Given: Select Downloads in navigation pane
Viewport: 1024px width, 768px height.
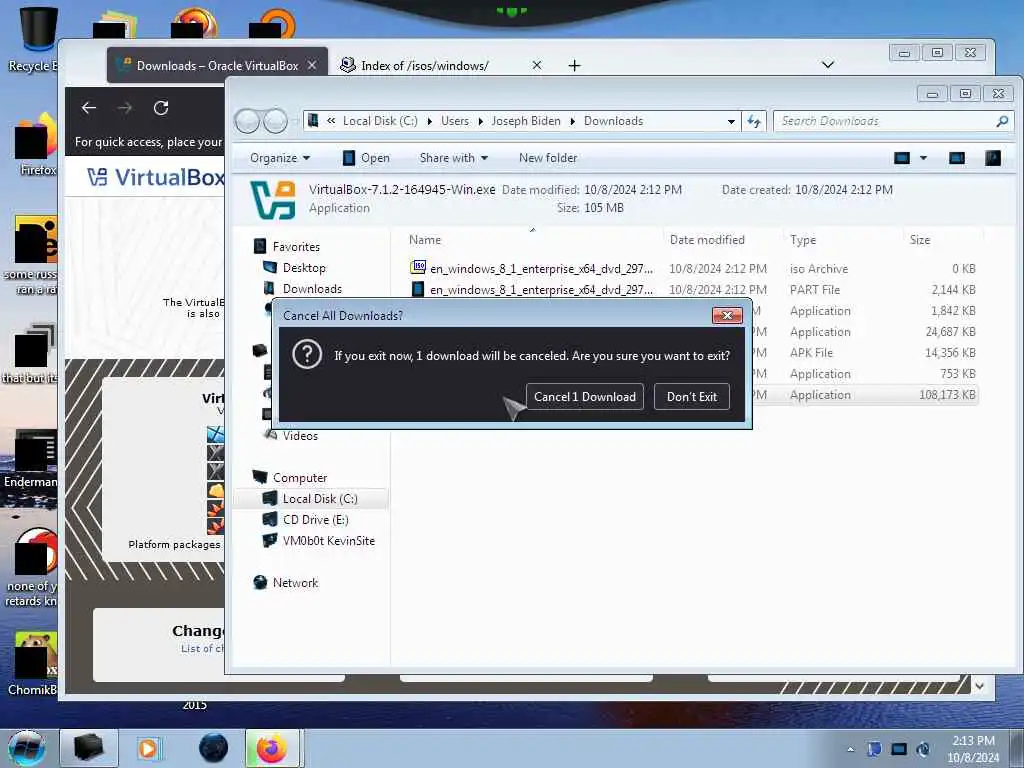Looking at the screenshot, I should tap(312, 289).
